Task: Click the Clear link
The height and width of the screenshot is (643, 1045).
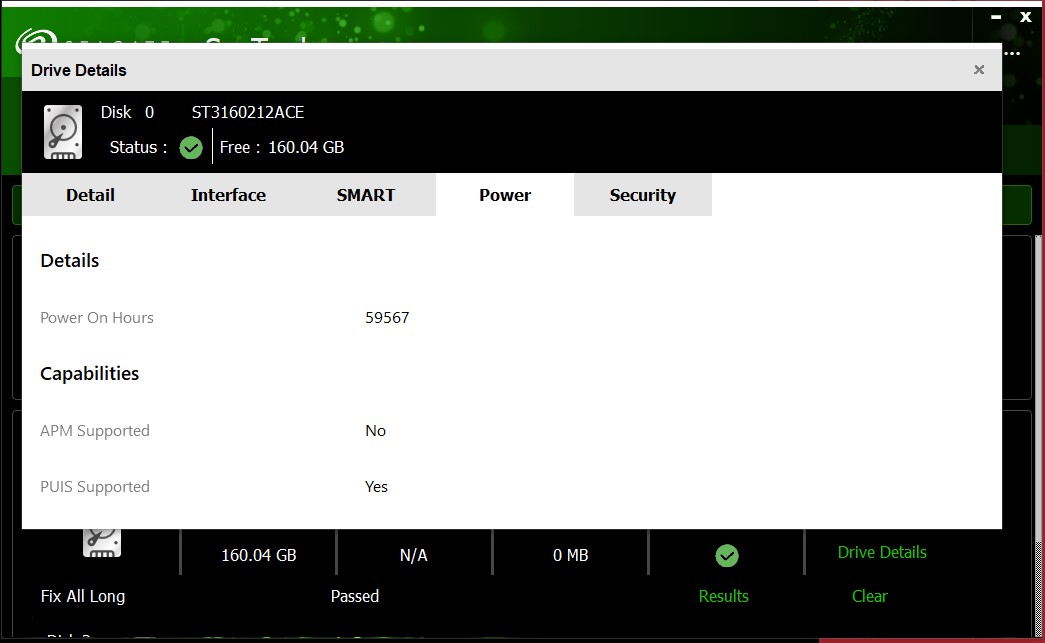Action: [x=869, y=596]
